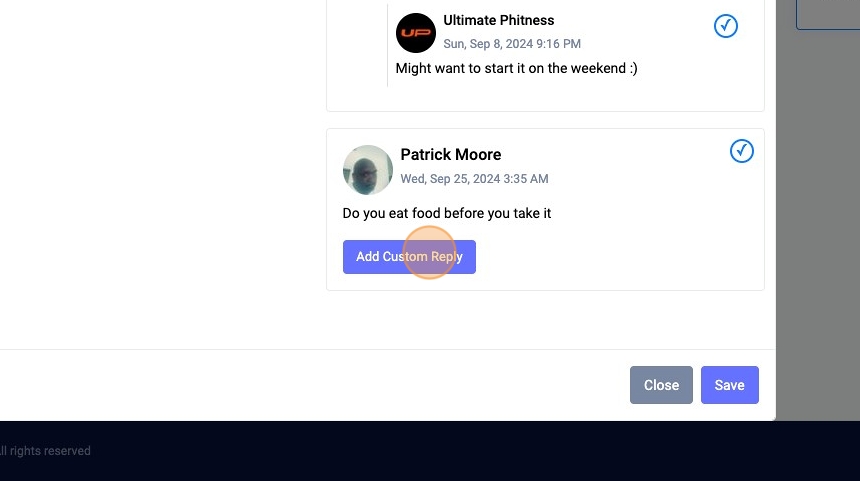This screenshot has width=860, height=481.
Task: Click the Wed, Sep 25, 2024 timestamp
Action: 474,179
